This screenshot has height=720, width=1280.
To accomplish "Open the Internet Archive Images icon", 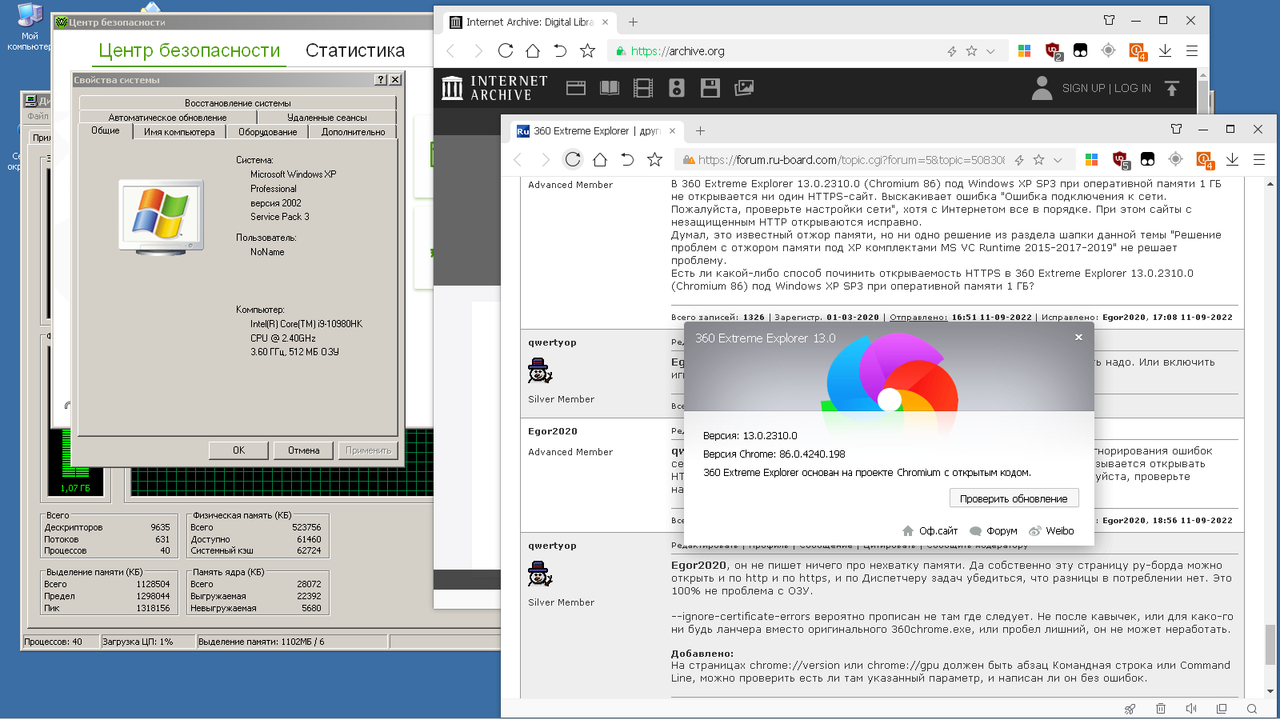I will click(x=744, y=88).
